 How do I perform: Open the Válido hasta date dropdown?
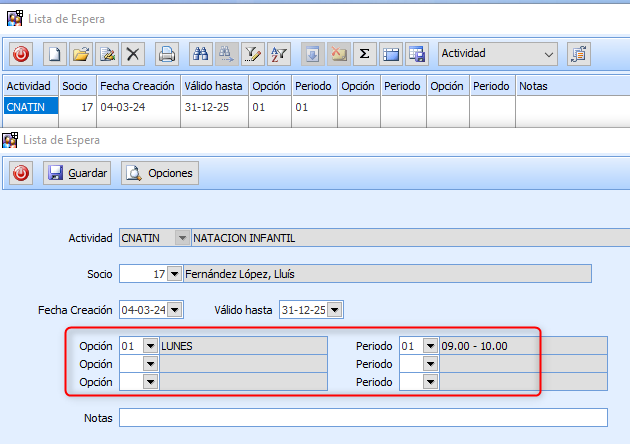click(335, 309)
